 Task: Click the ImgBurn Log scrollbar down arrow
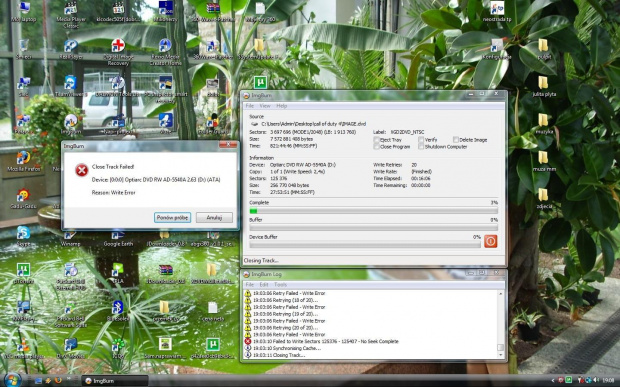coord(501,355)
